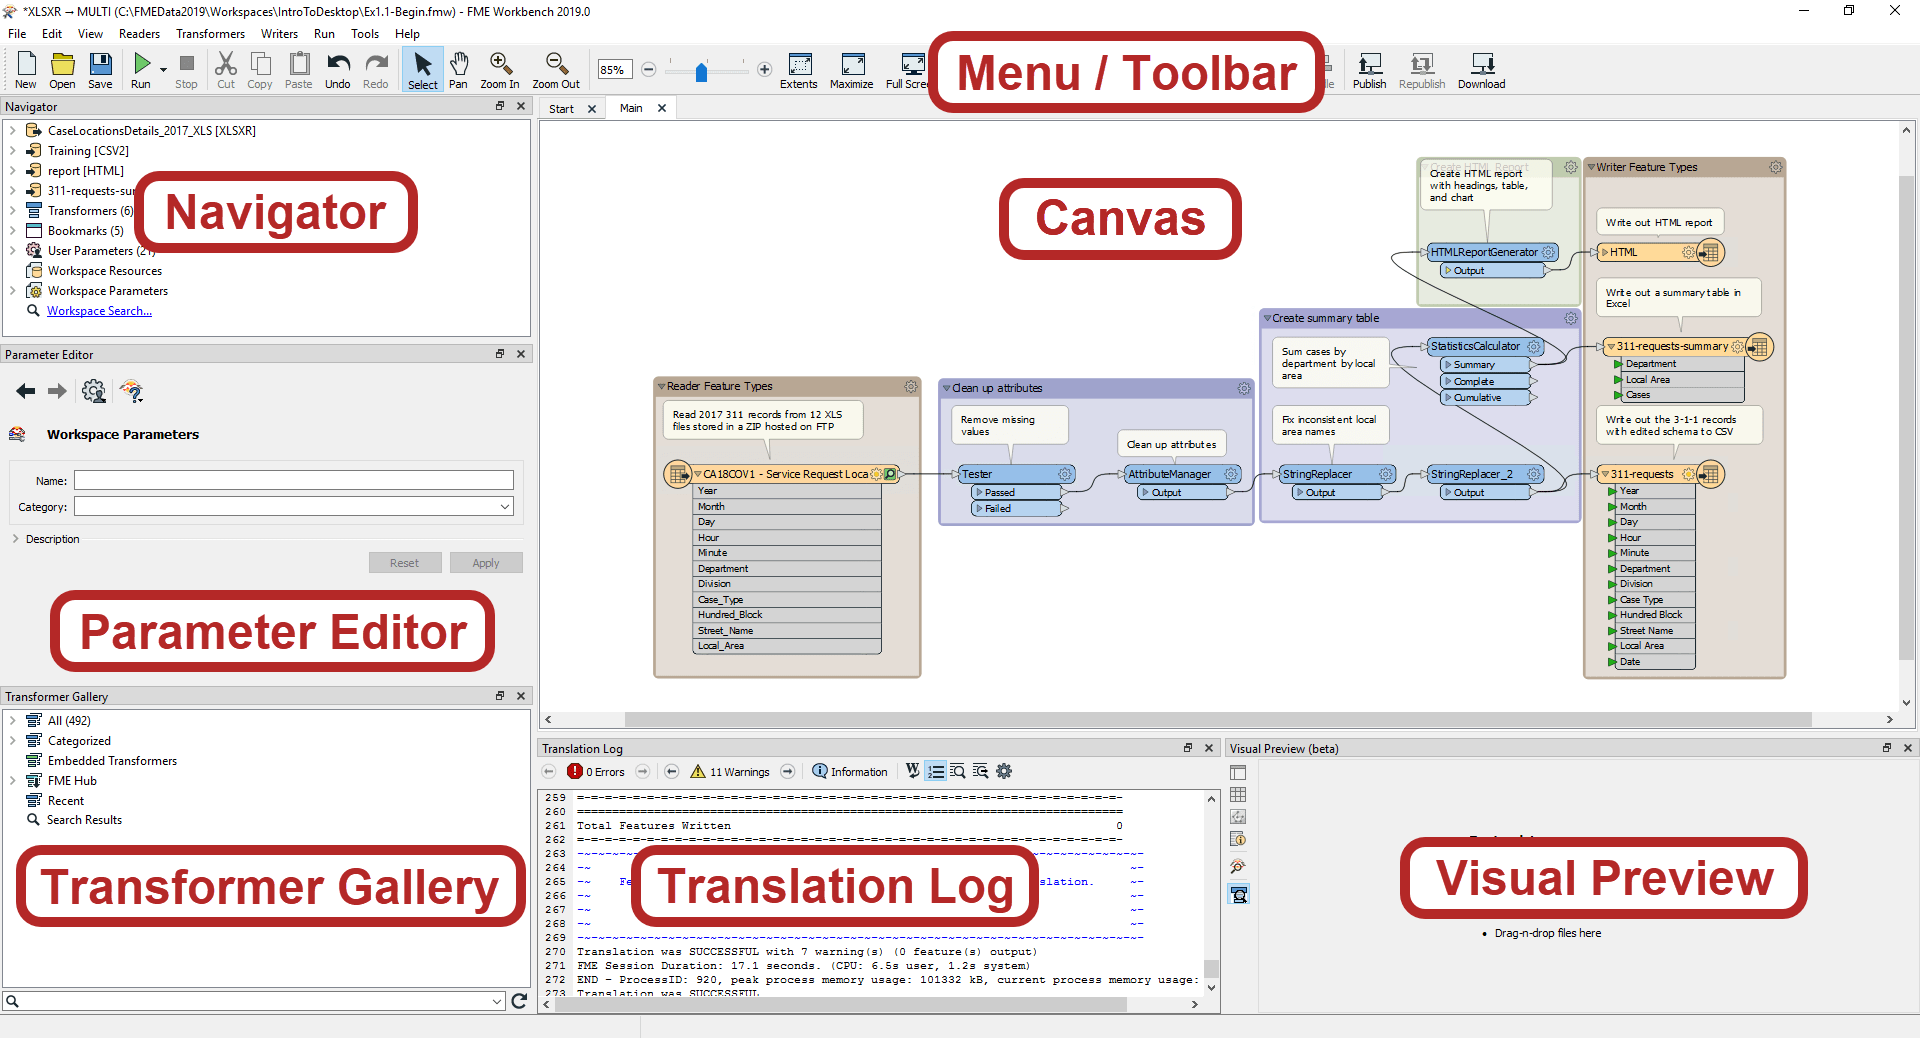Image resolution: width=1920 pixels, height=1038 pixels.
Task: Open the Category dropdown in Parameter Editor
Action: [505, 507]
